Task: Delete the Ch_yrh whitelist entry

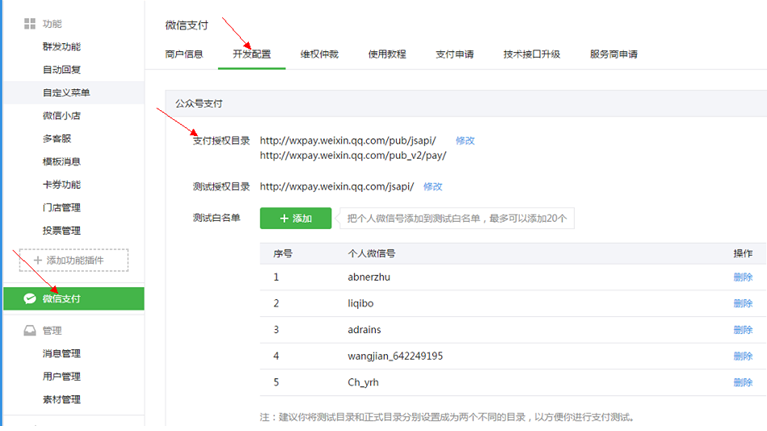Action: pos(743,383)
